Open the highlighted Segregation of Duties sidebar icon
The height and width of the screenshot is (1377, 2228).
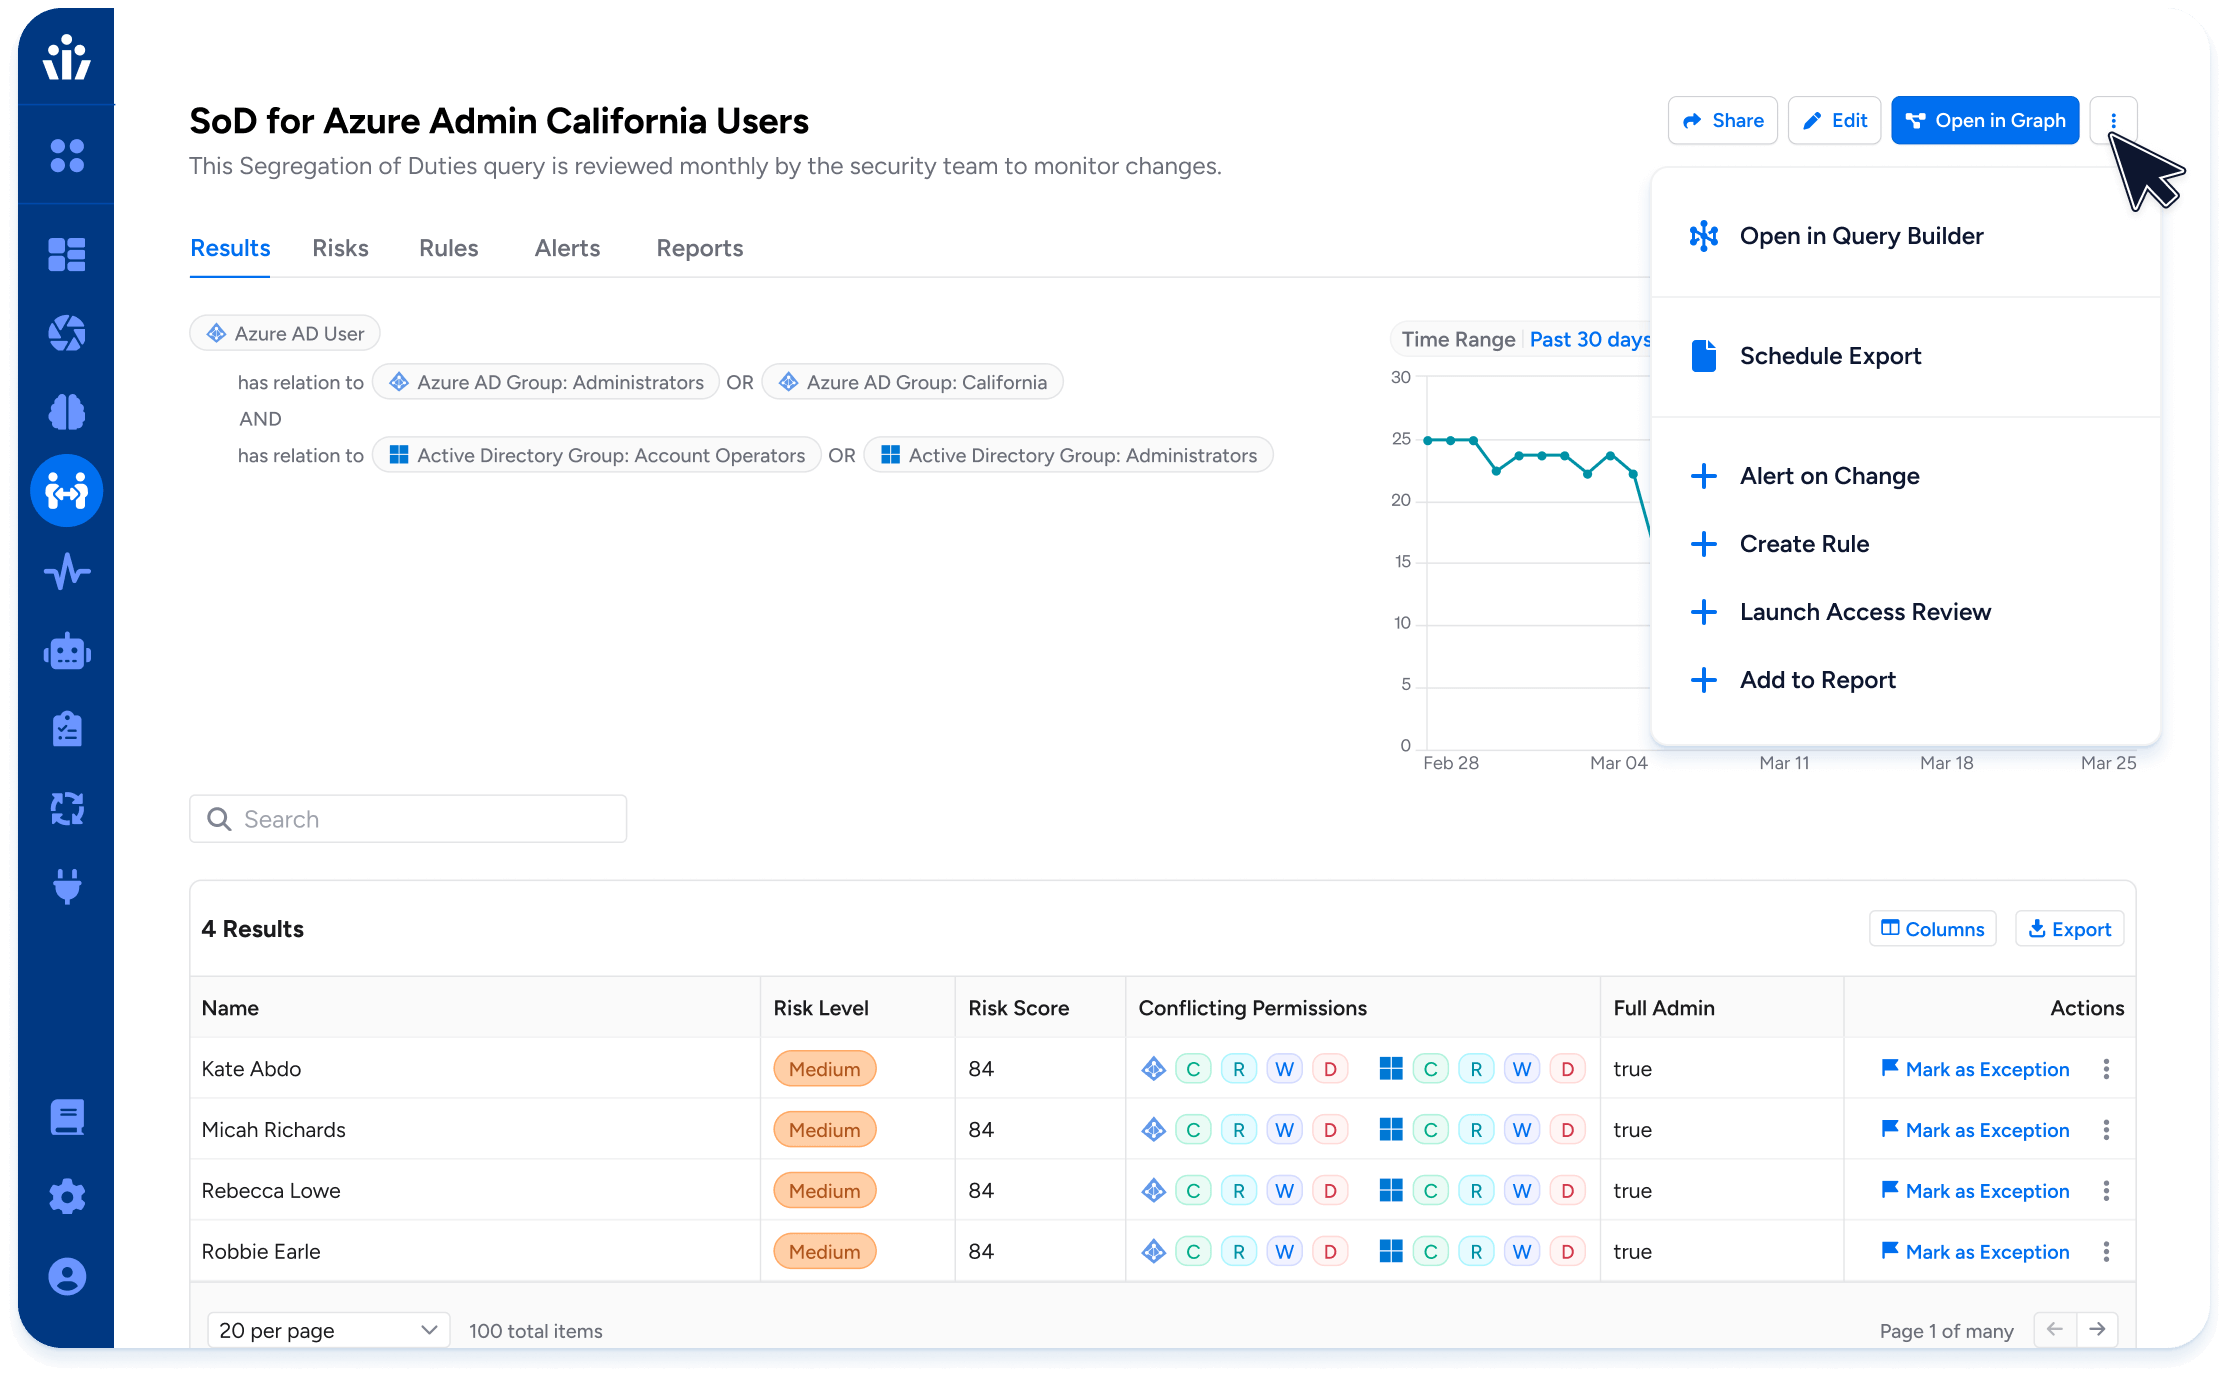pos(66,491)
